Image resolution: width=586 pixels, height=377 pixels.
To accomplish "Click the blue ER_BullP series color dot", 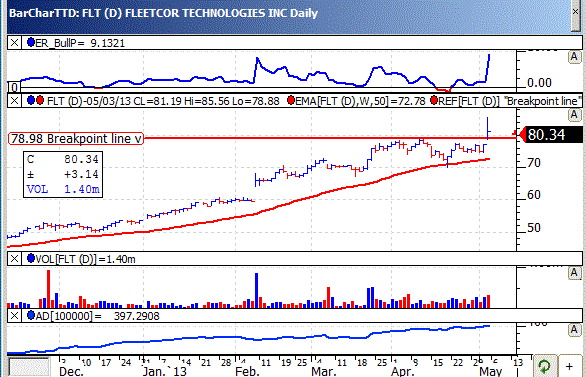I will pos(31,42).
